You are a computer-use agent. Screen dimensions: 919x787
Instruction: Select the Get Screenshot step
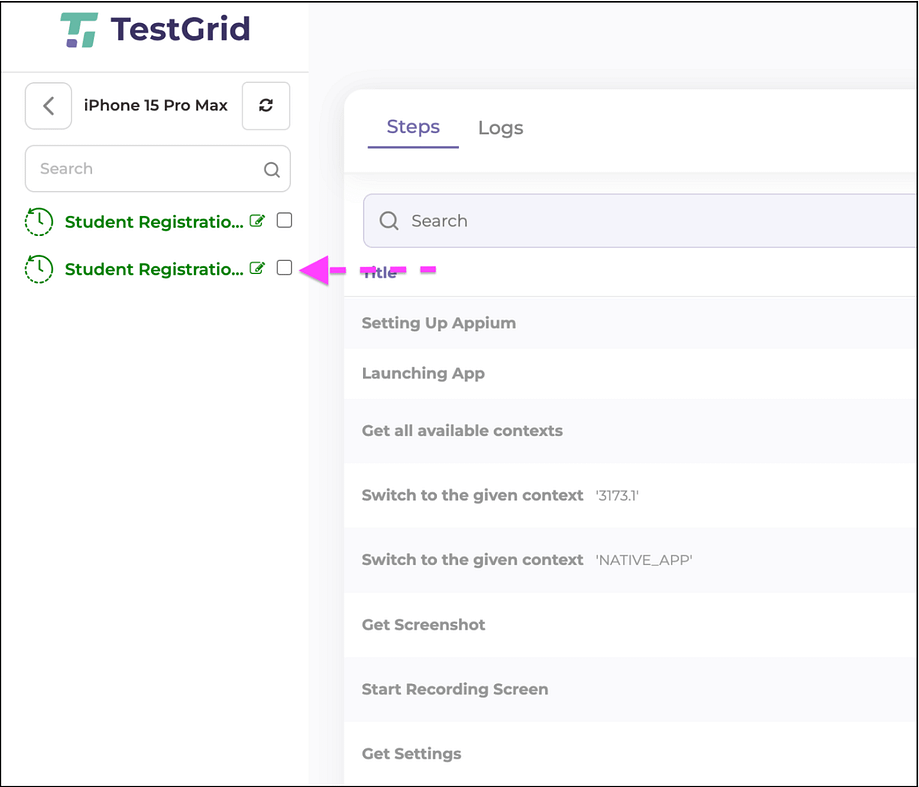630,625
